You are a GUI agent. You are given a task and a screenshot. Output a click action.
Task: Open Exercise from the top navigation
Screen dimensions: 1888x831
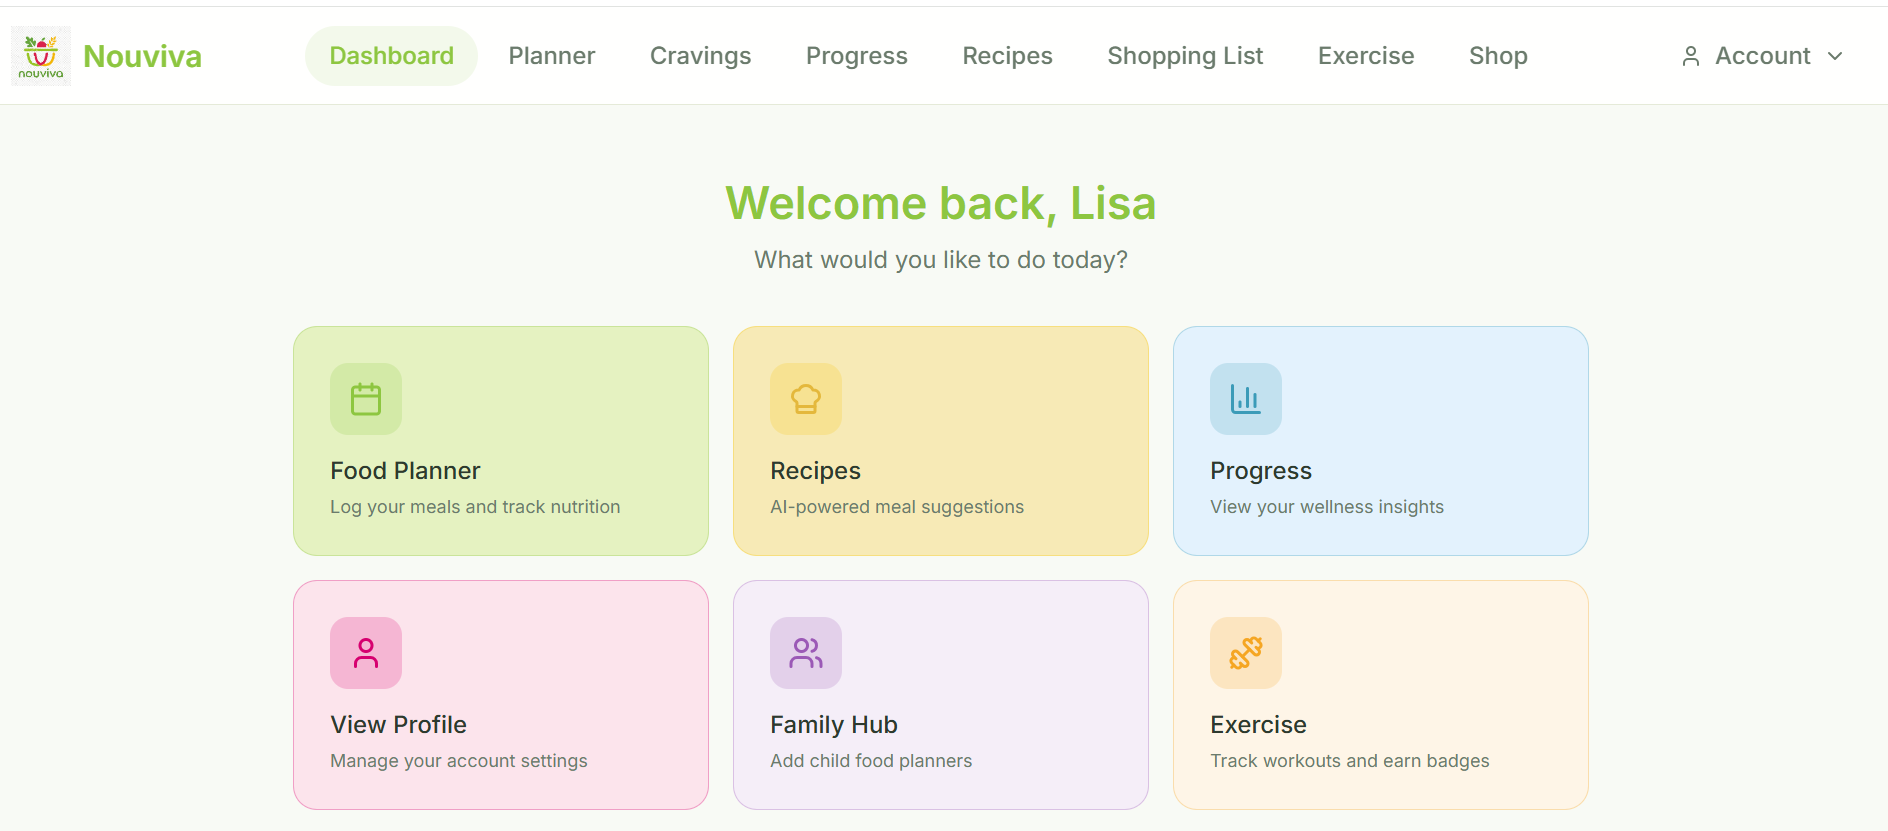coord(1366,56)
